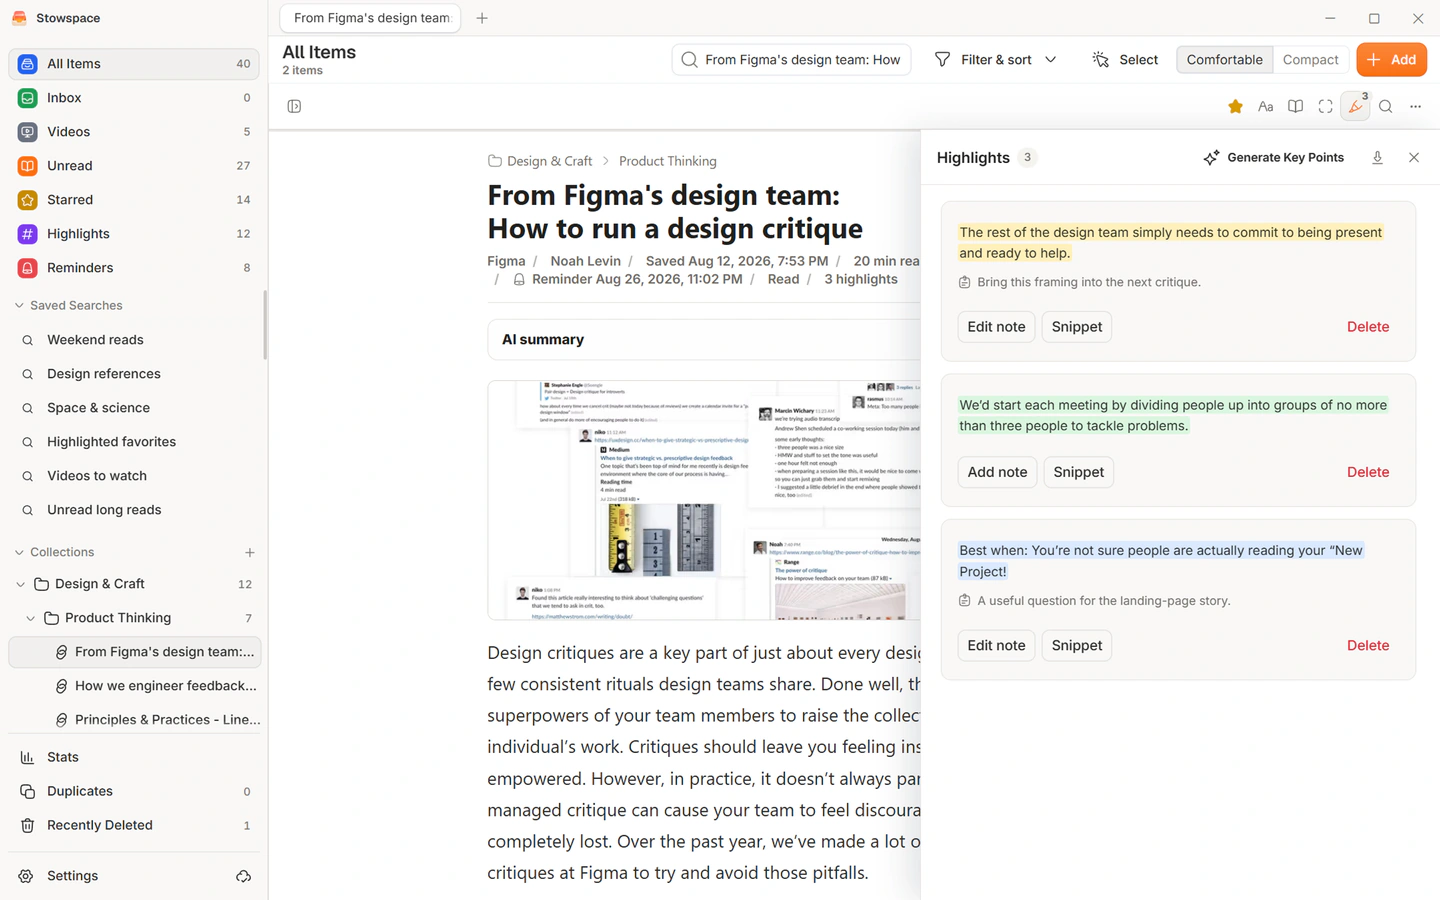Click the search field in the header
Viewport: 1440px width, 900px height.
tap(791, 60)
